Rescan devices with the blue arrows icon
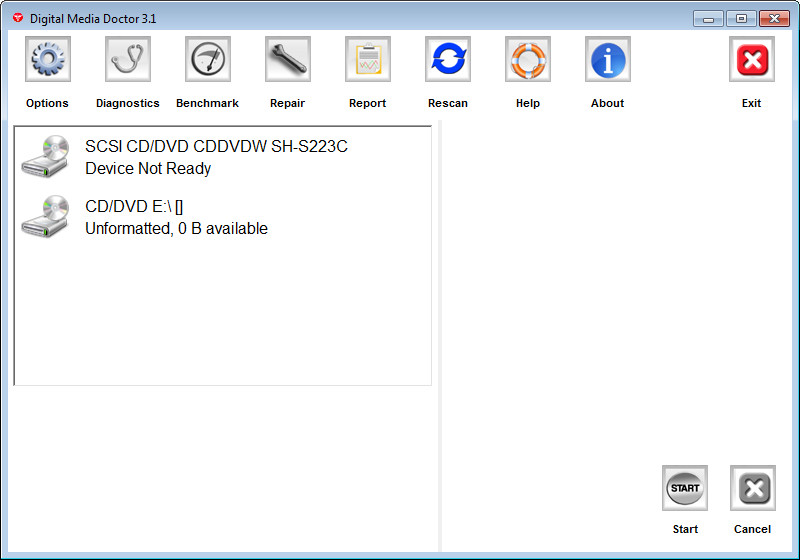The height and width of the screenshot is (560, 800). pyautogui.click(x=448, y=59)
